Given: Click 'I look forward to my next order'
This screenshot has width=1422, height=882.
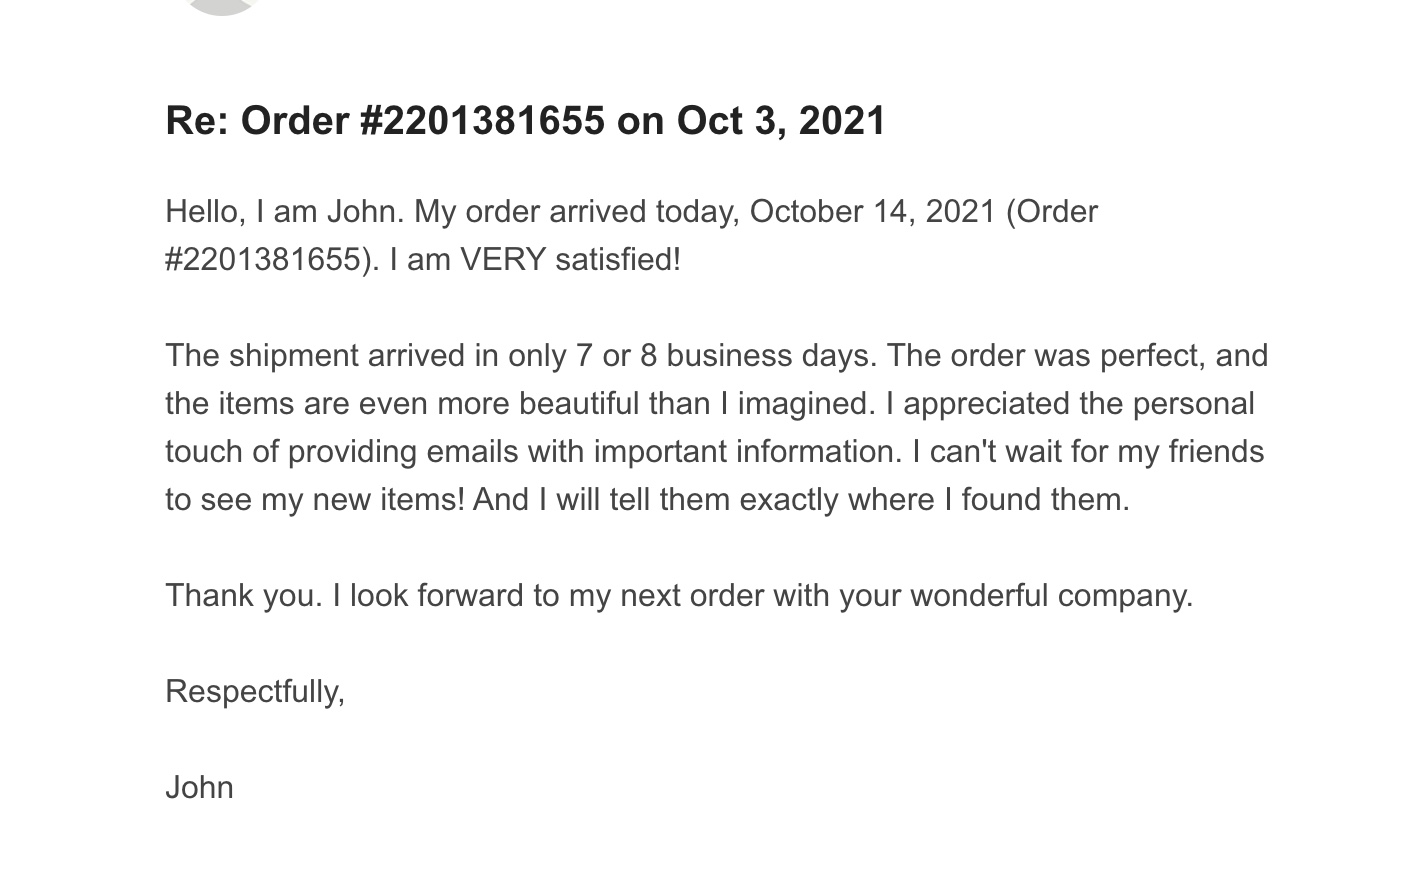Looking at the screenshot, I should click(548, 596).
